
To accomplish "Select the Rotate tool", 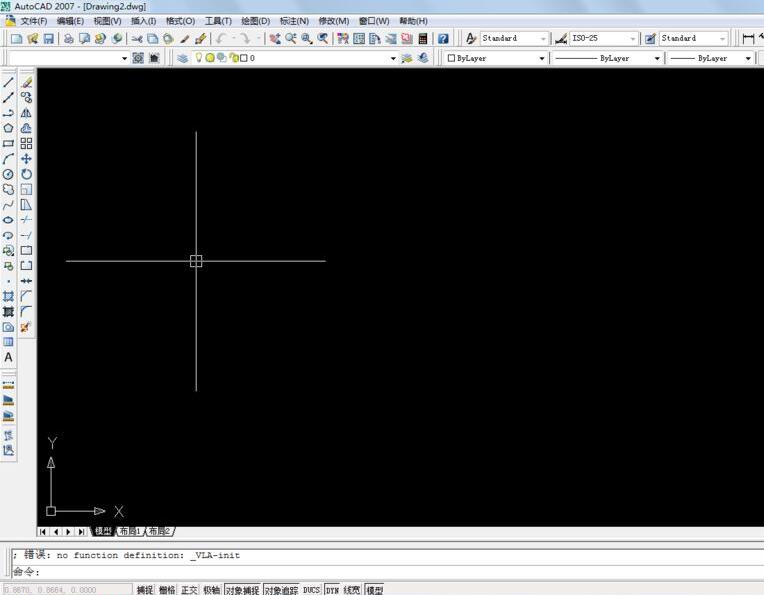I will coord(26,174).
